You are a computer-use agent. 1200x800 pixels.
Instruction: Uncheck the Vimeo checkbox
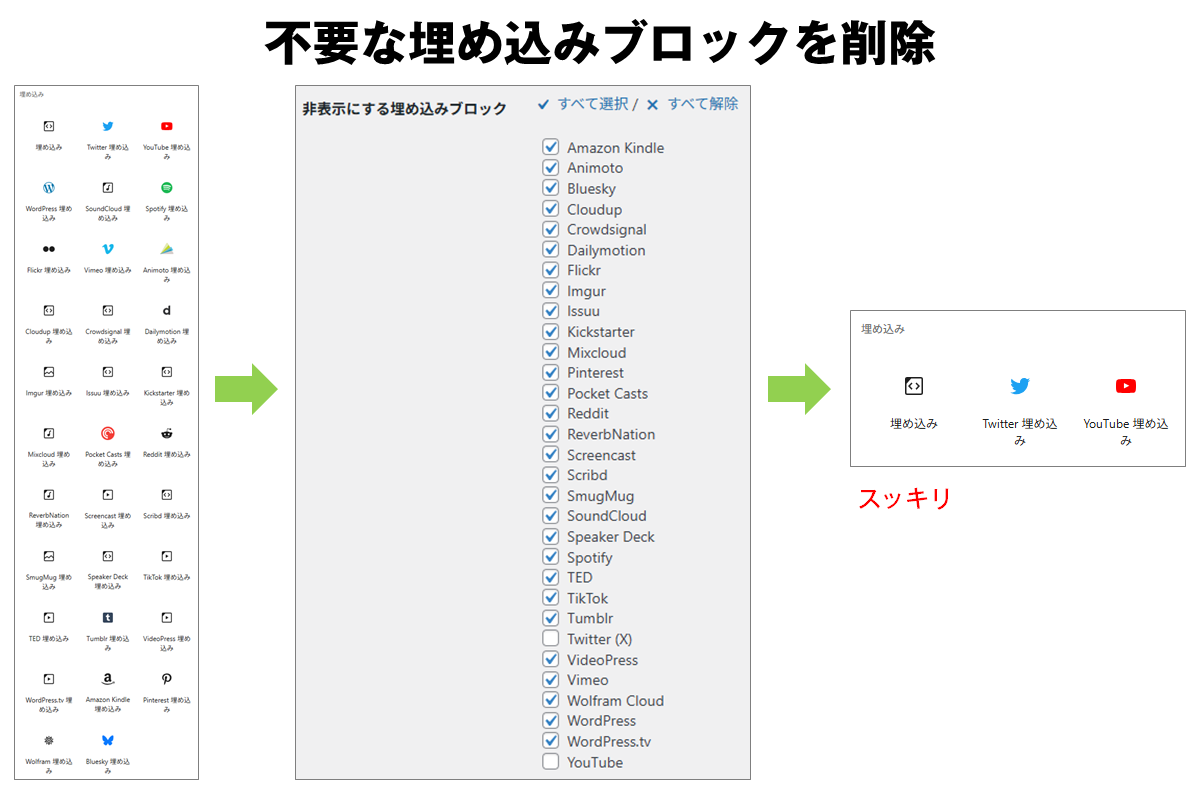(x=551, y=680)
